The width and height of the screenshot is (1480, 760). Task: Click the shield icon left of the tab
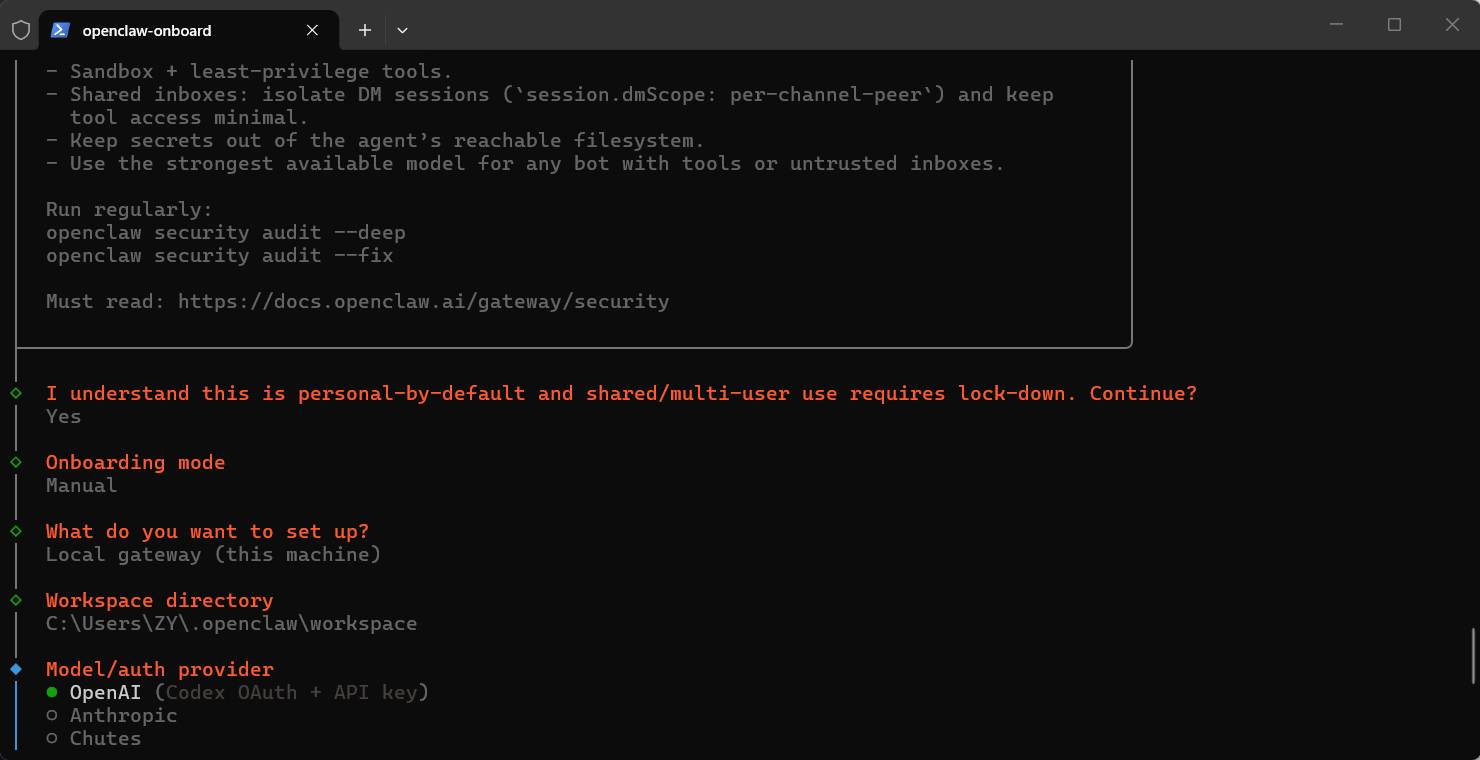tap(20, 30)
